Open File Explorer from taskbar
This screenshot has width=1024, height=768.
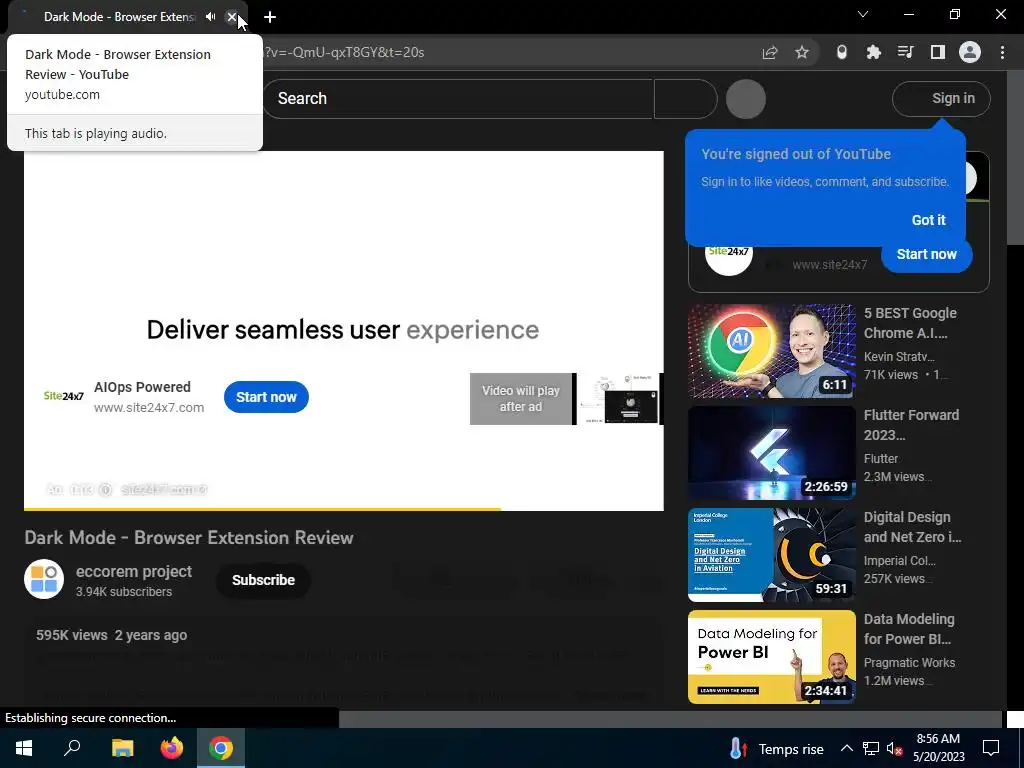coord(122,748)
